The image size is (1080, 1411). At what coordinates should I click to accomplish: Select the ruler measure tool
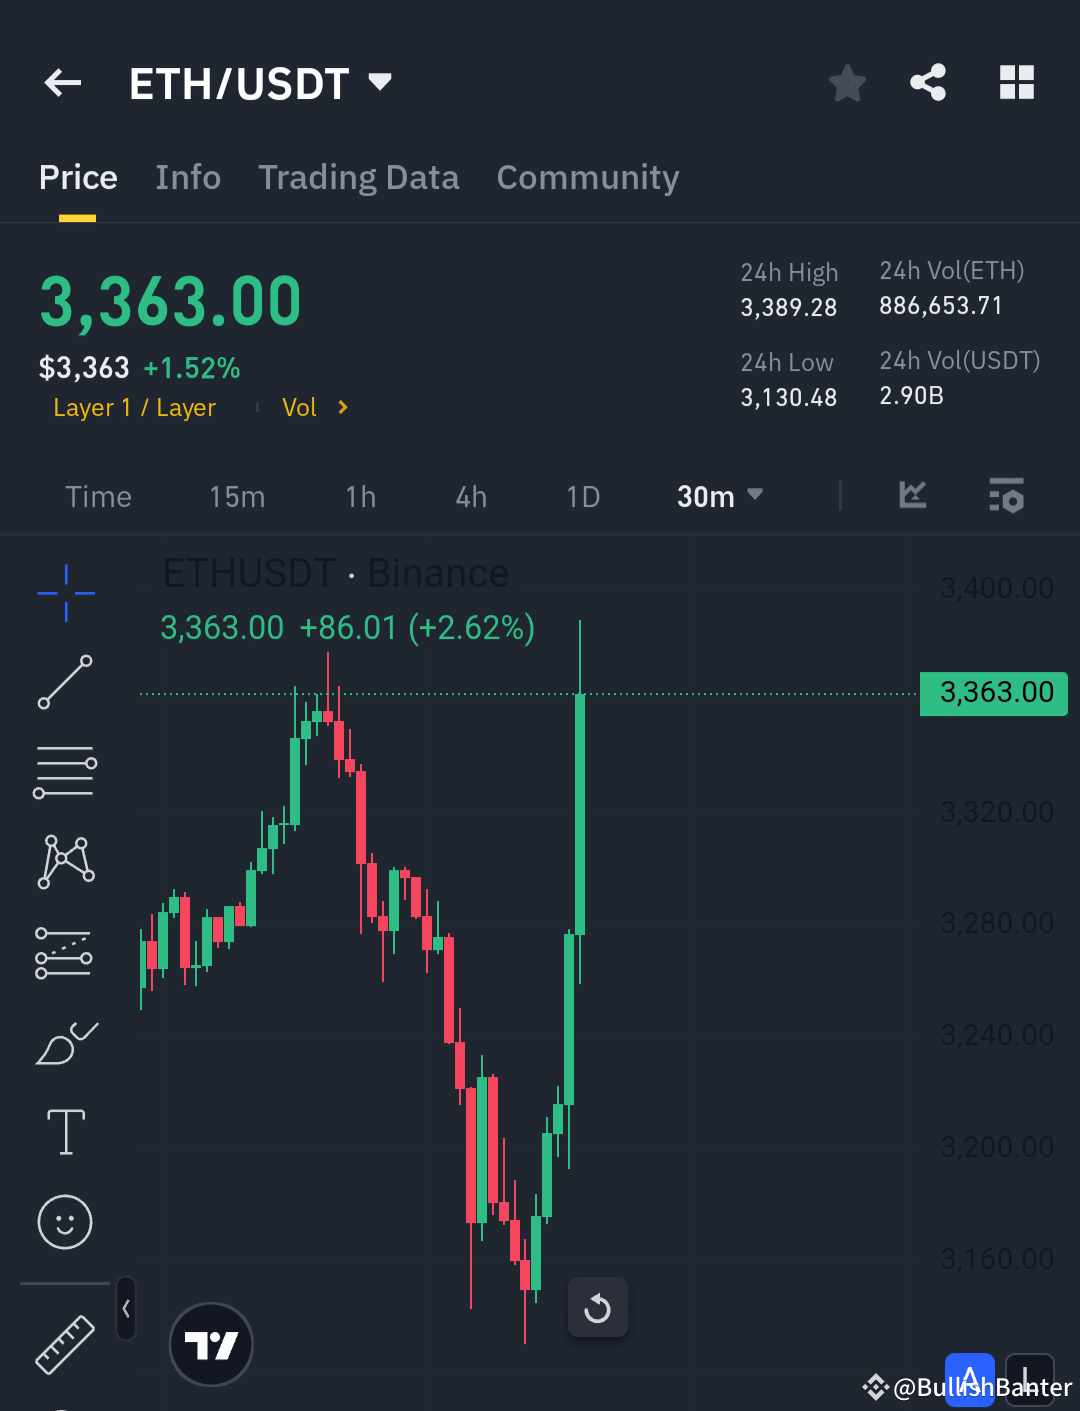tap(64, 1345)
